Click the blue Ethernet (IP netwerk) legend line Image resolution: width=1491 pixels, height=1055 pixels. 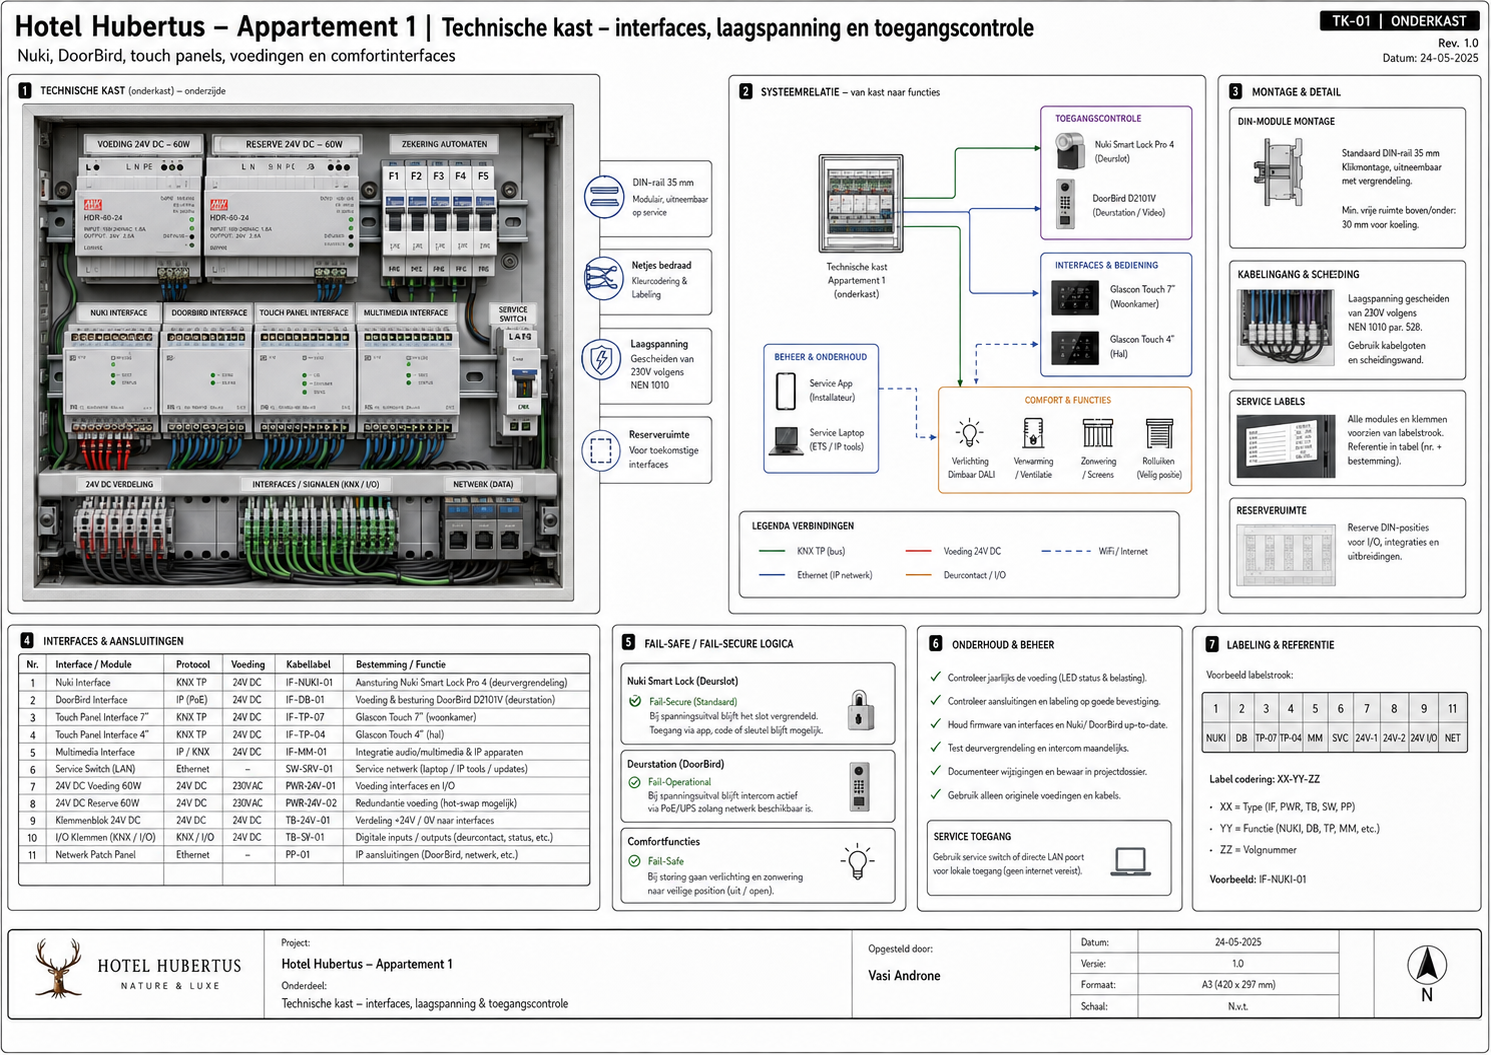pyautogui.click(x=772, y=575)
